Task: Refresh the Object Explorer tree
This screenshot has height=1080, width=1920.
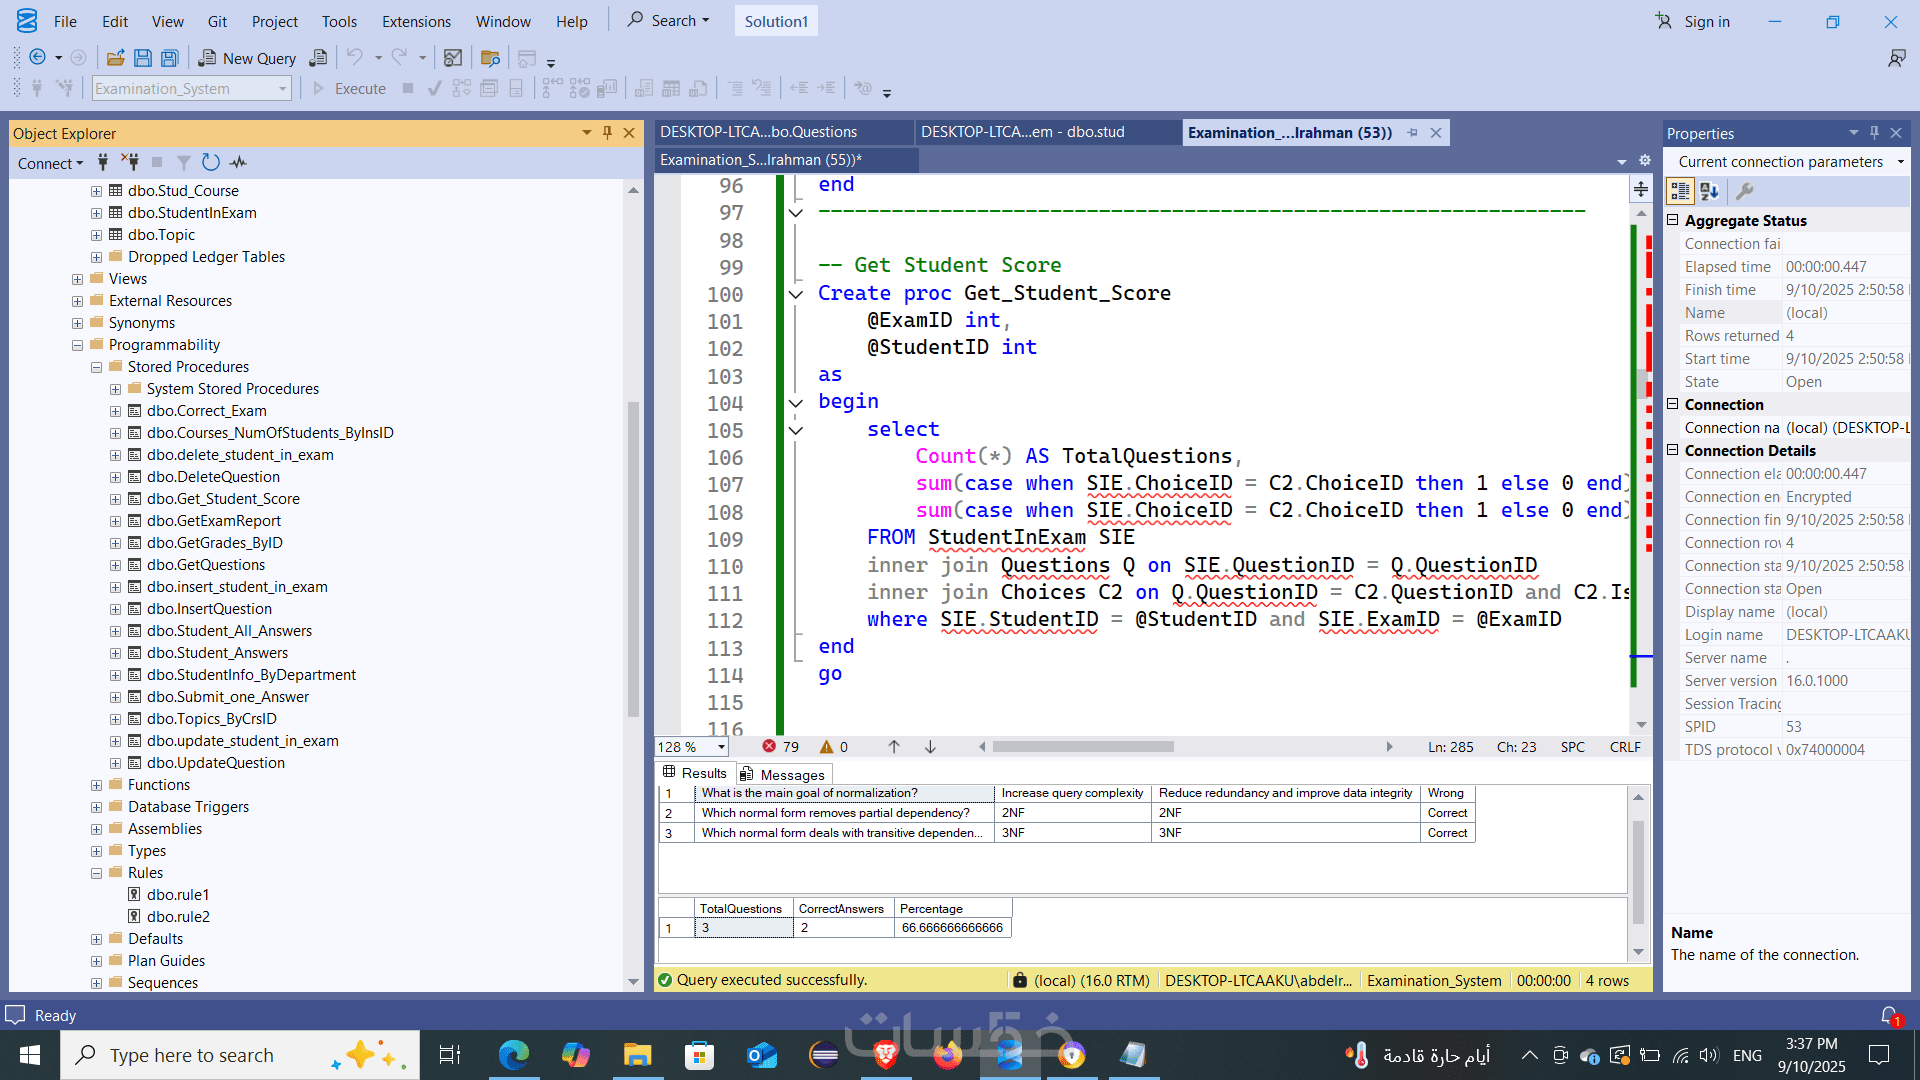Action: [x=210, y=162]
